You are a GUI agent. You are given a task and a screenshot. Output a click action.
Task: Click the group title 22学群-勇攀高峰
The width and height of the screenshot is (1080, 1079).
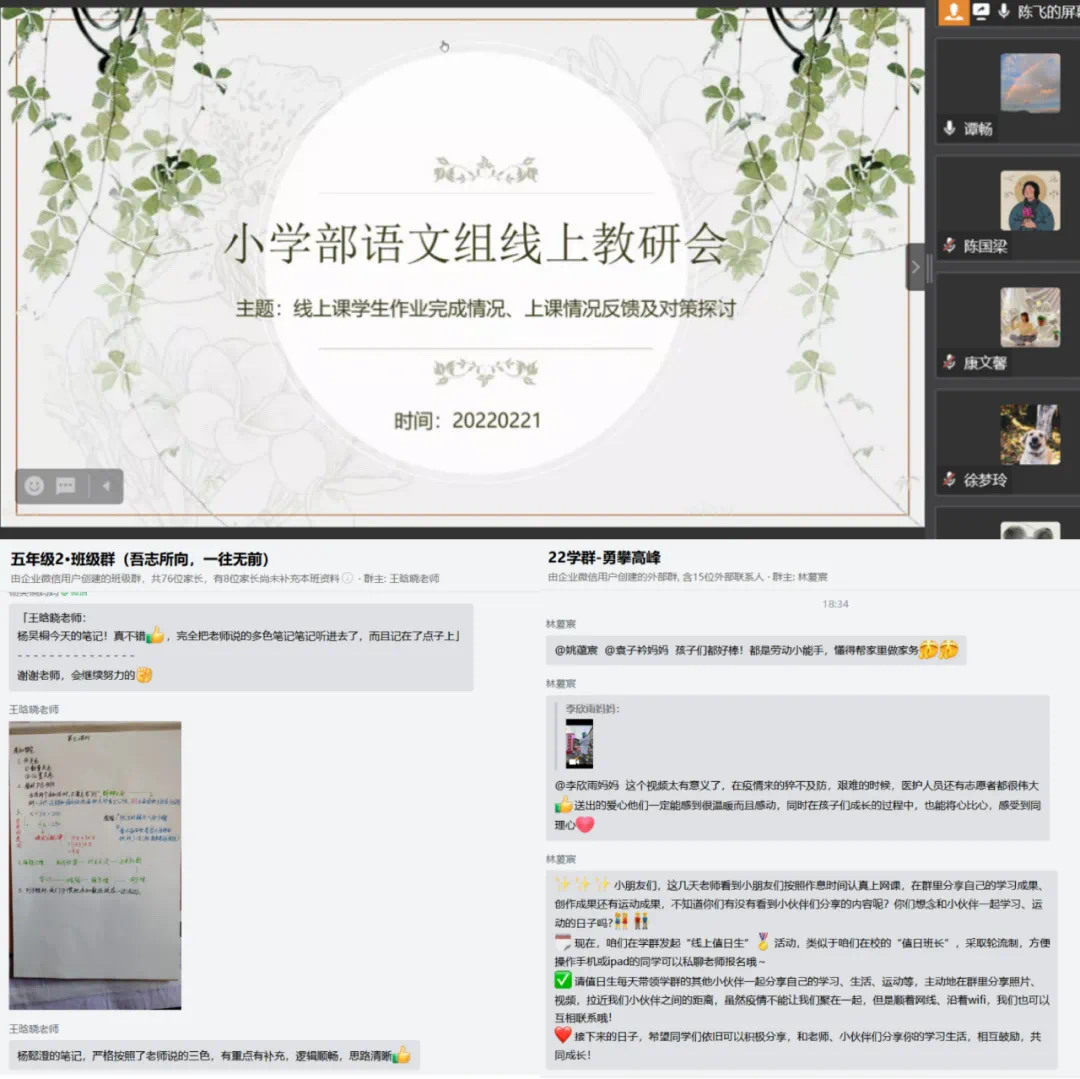click(x=604, y=558)
